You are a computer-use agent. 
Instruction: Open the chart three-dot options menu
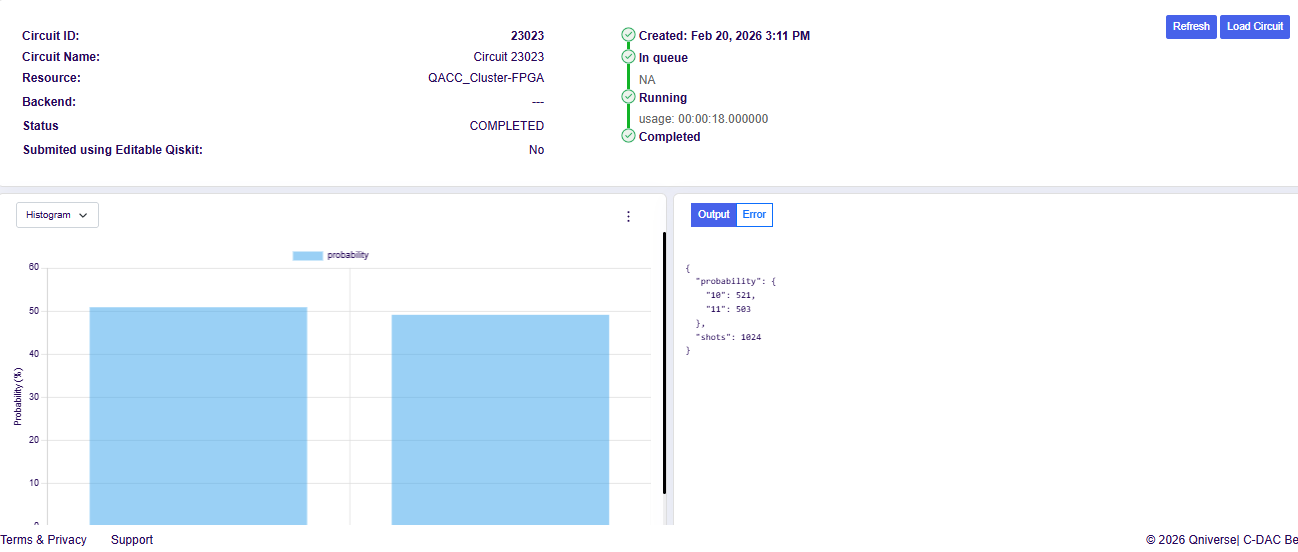pos(628,216)
